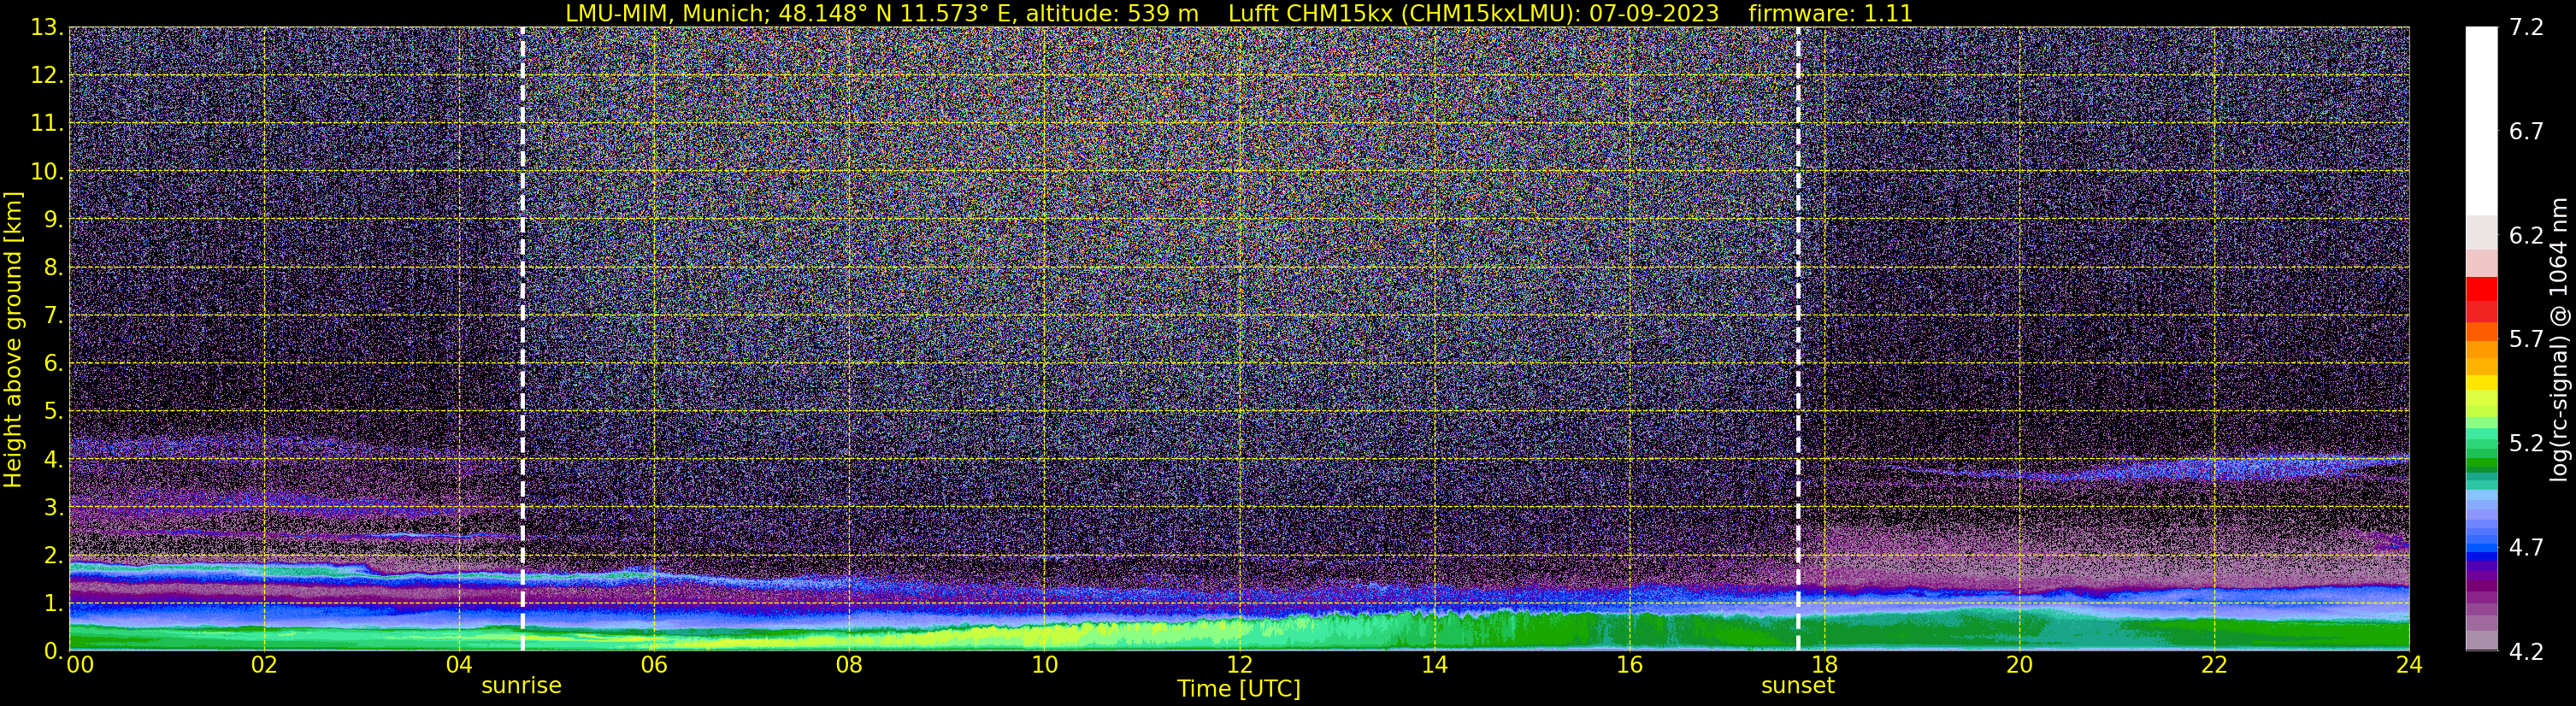Click height axis tick label "13."
The height and width of the screenshot is (706, 2576).
(47, 28)
